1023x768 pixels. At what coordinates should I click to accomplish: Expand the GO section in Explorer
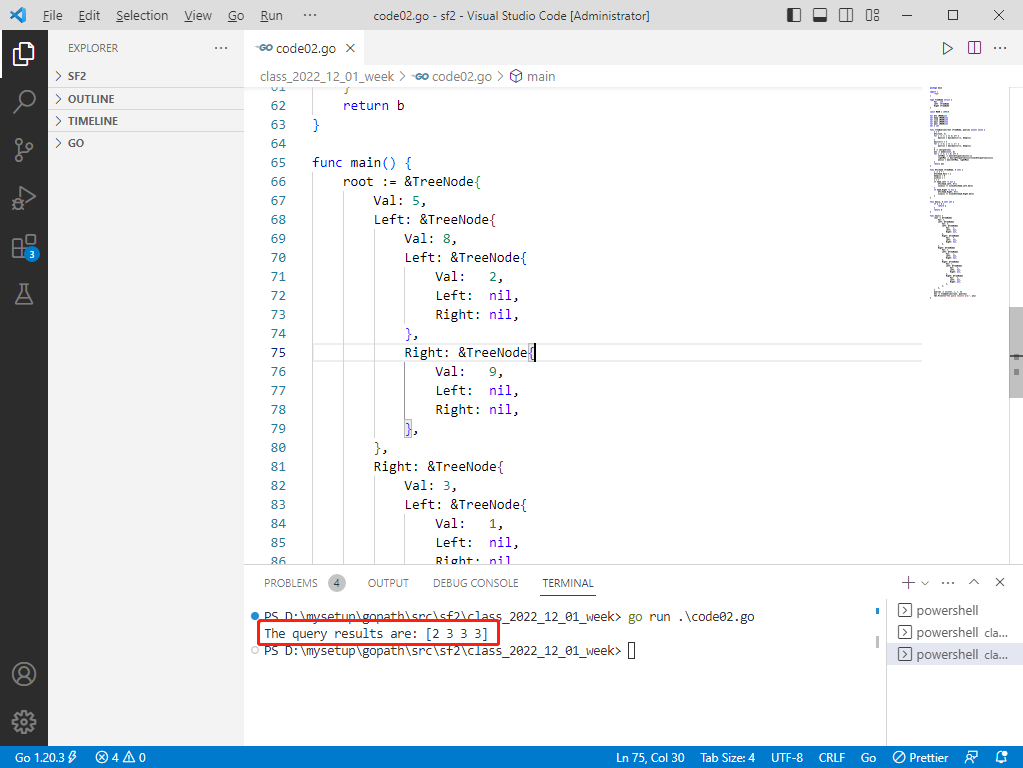pyautogui.click(x=146, y=143)
